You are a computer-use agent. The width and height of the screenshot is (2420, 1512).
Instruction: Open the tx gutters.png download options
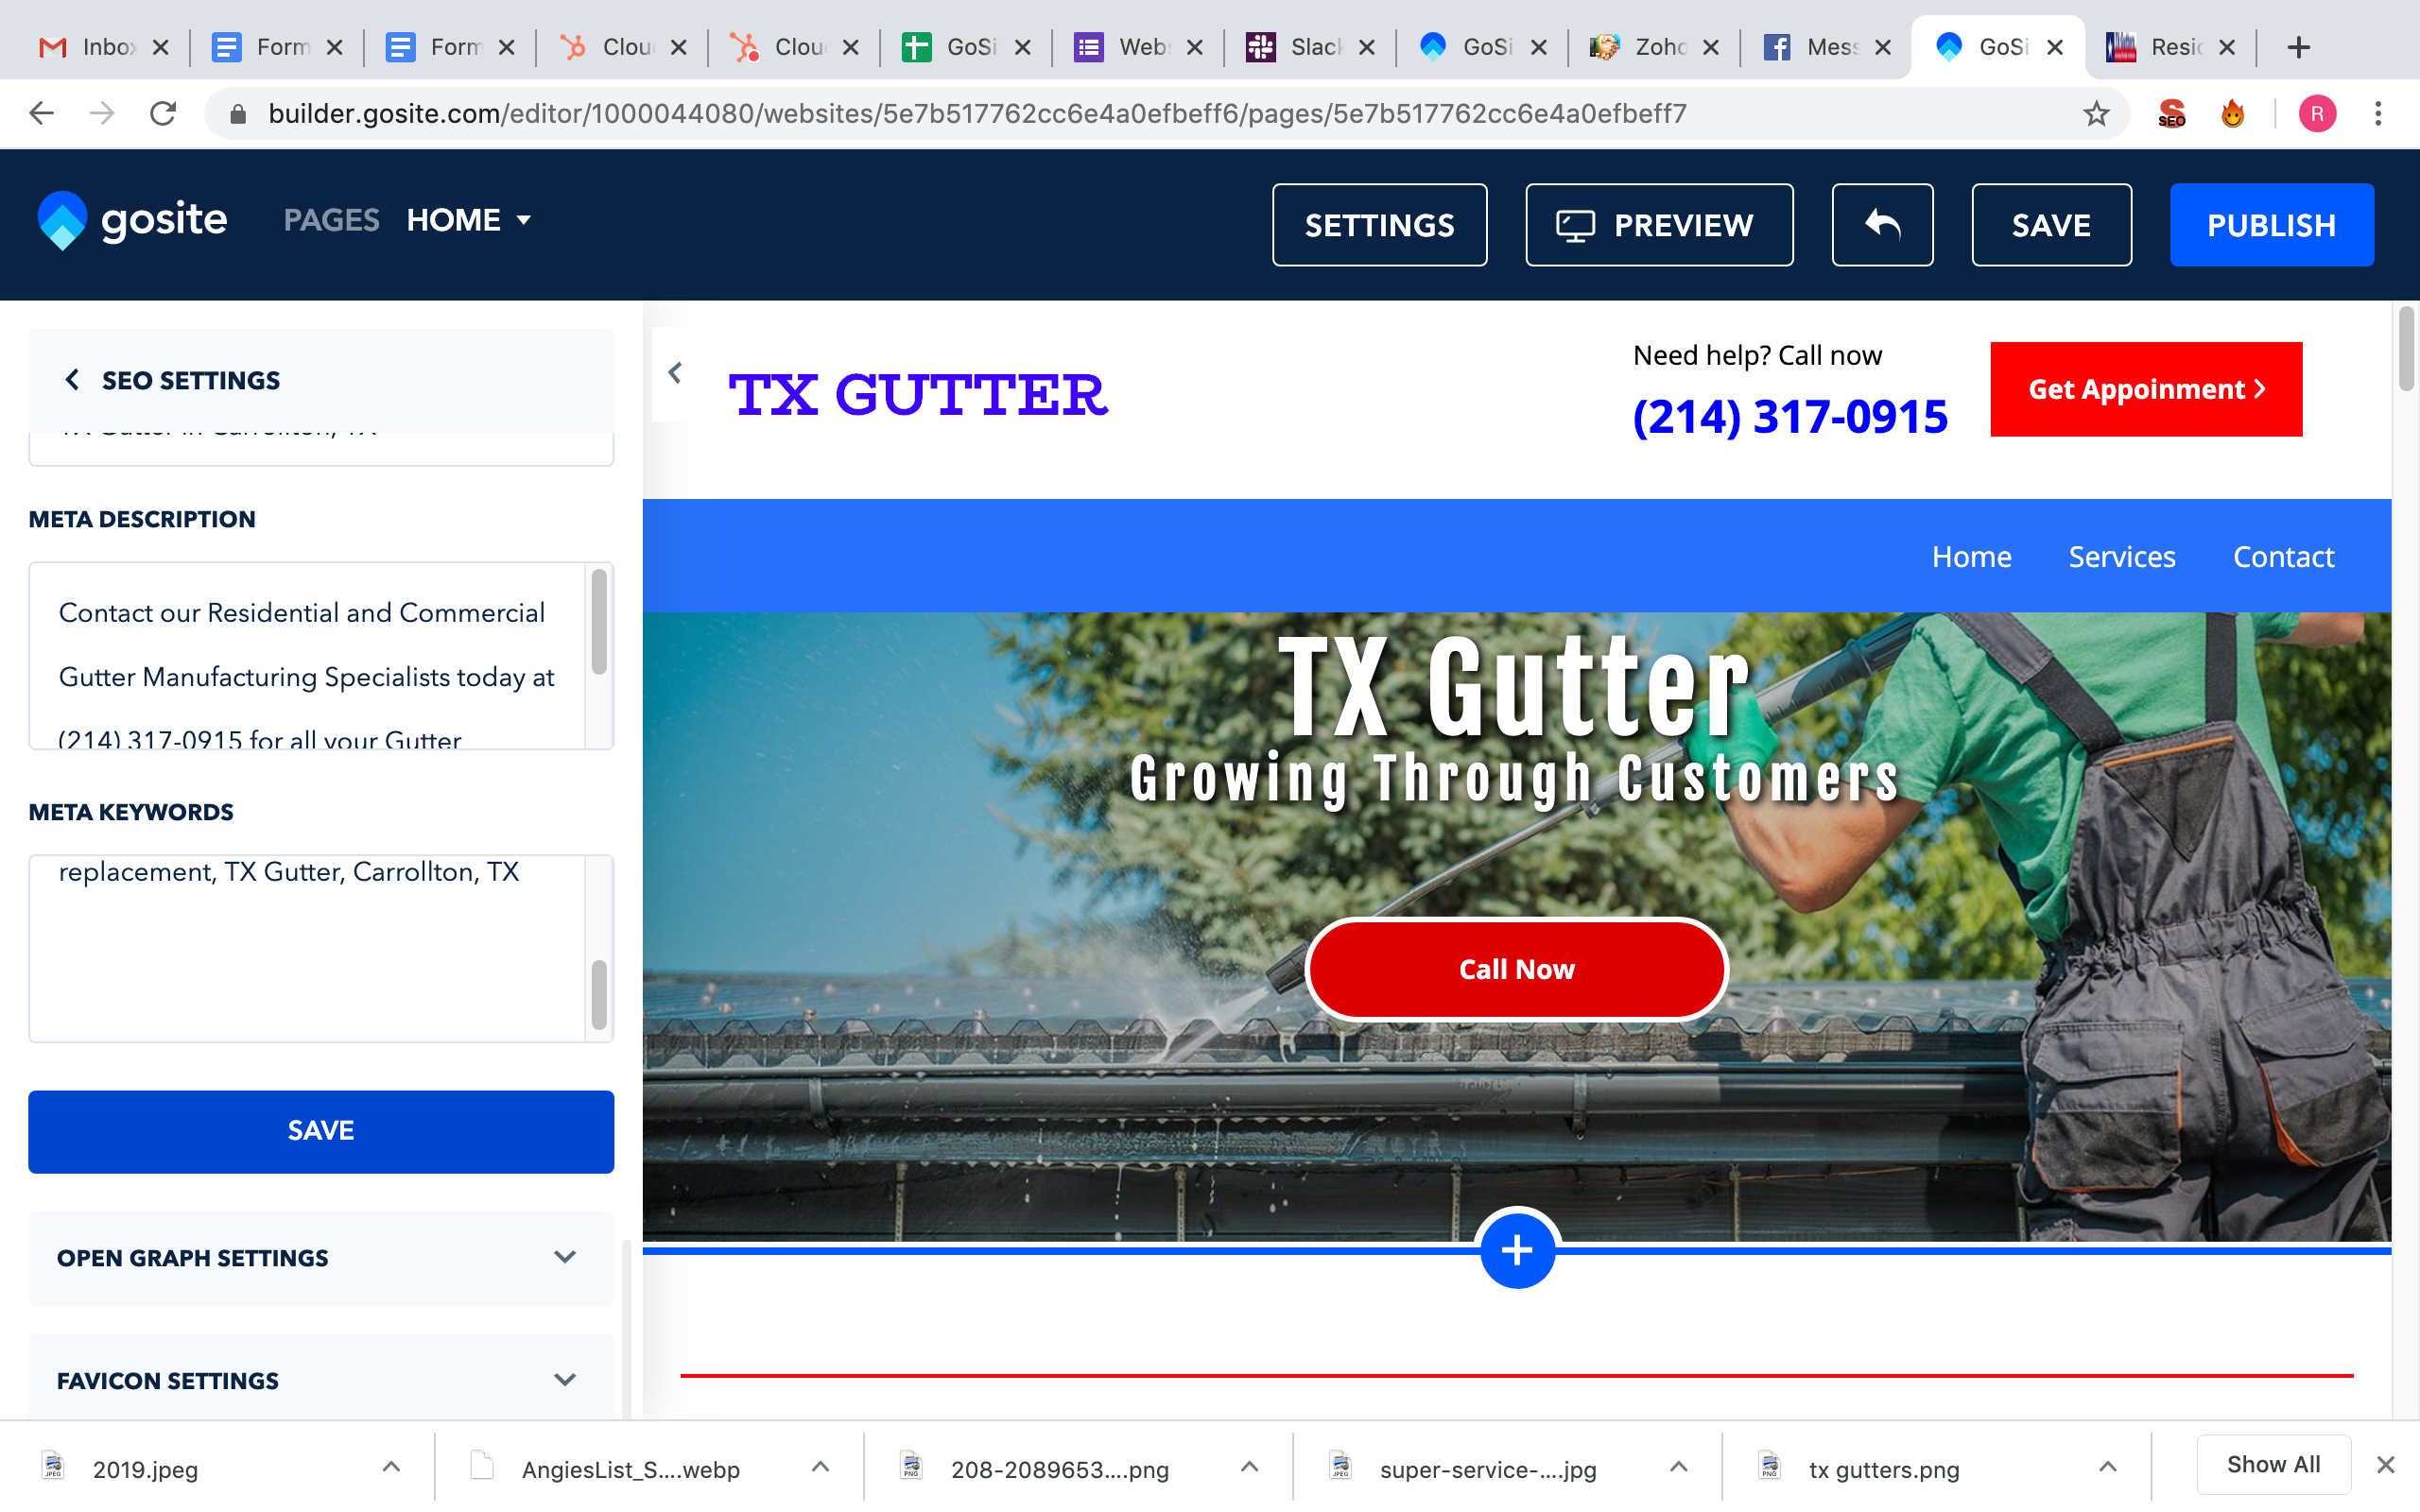point(2107,1467)
